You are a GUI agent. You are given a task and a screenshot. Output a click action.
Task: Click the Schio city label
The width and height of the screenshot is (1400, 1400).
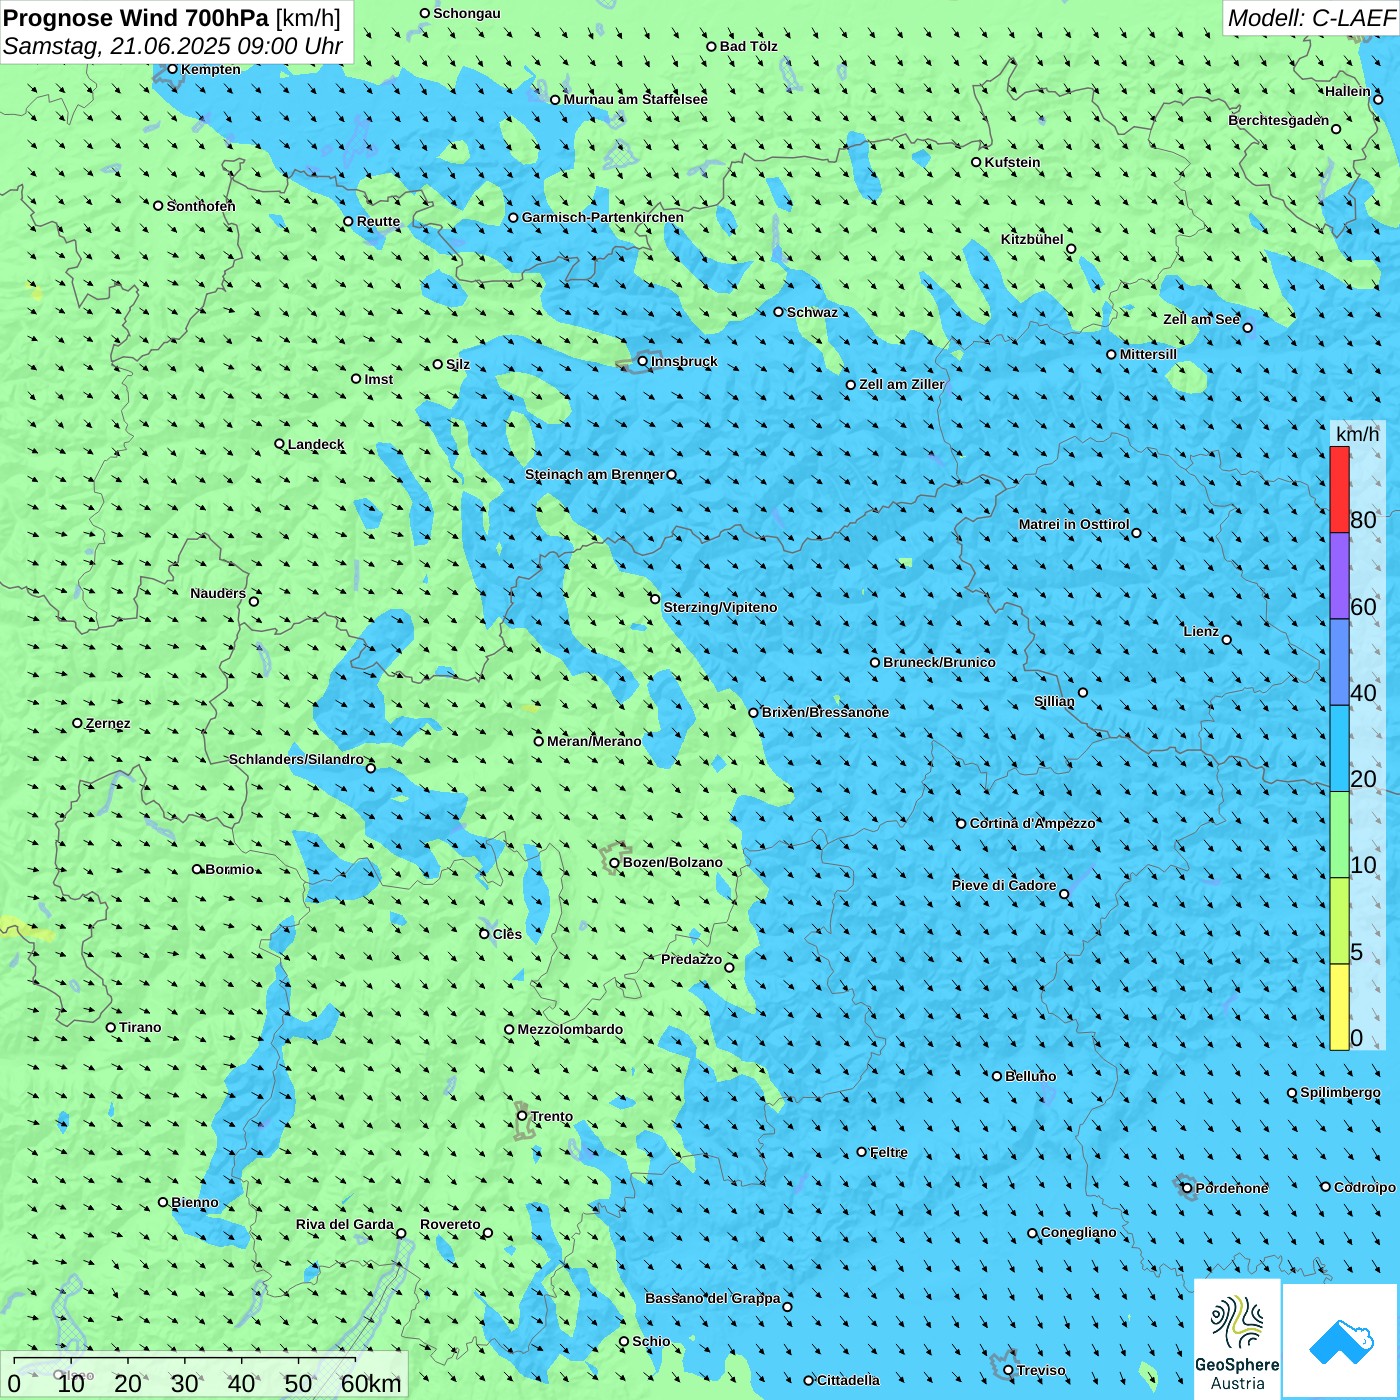[651, 1341]
